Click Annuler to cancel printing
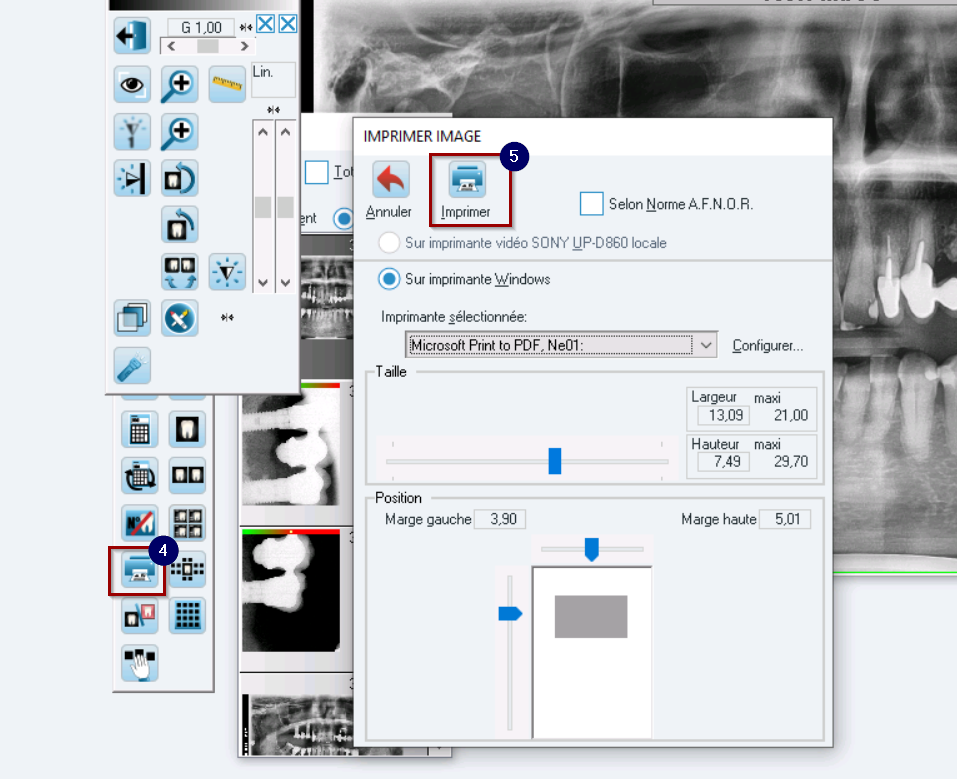 coord(389,190)
